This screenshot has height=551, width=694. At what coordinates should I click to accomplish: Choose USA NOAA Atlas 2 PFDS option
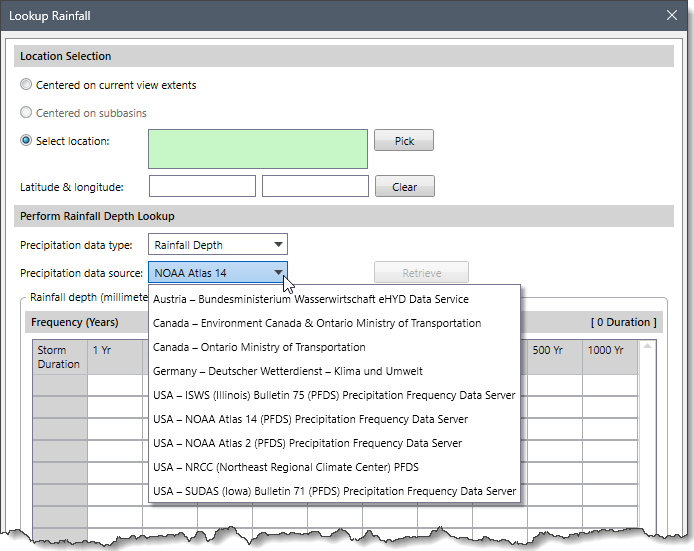click(334, 443)
